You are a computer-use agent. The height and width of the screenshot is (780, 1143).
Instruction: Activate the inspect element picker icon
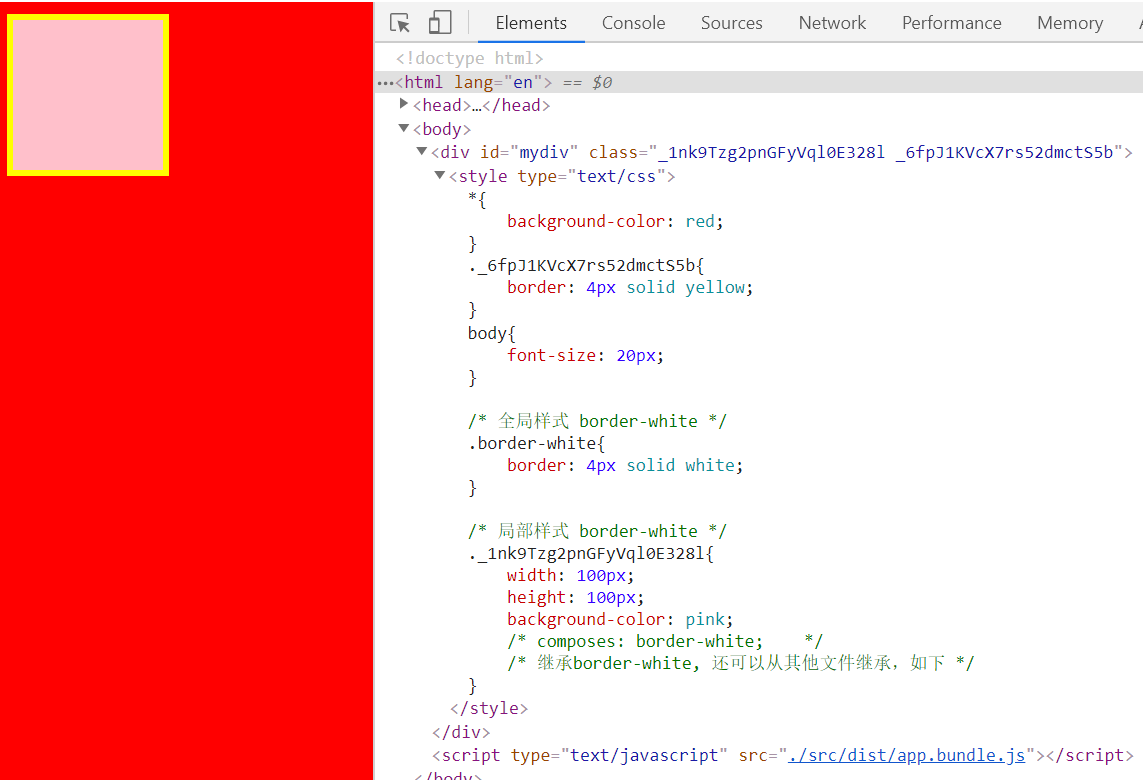399,23
